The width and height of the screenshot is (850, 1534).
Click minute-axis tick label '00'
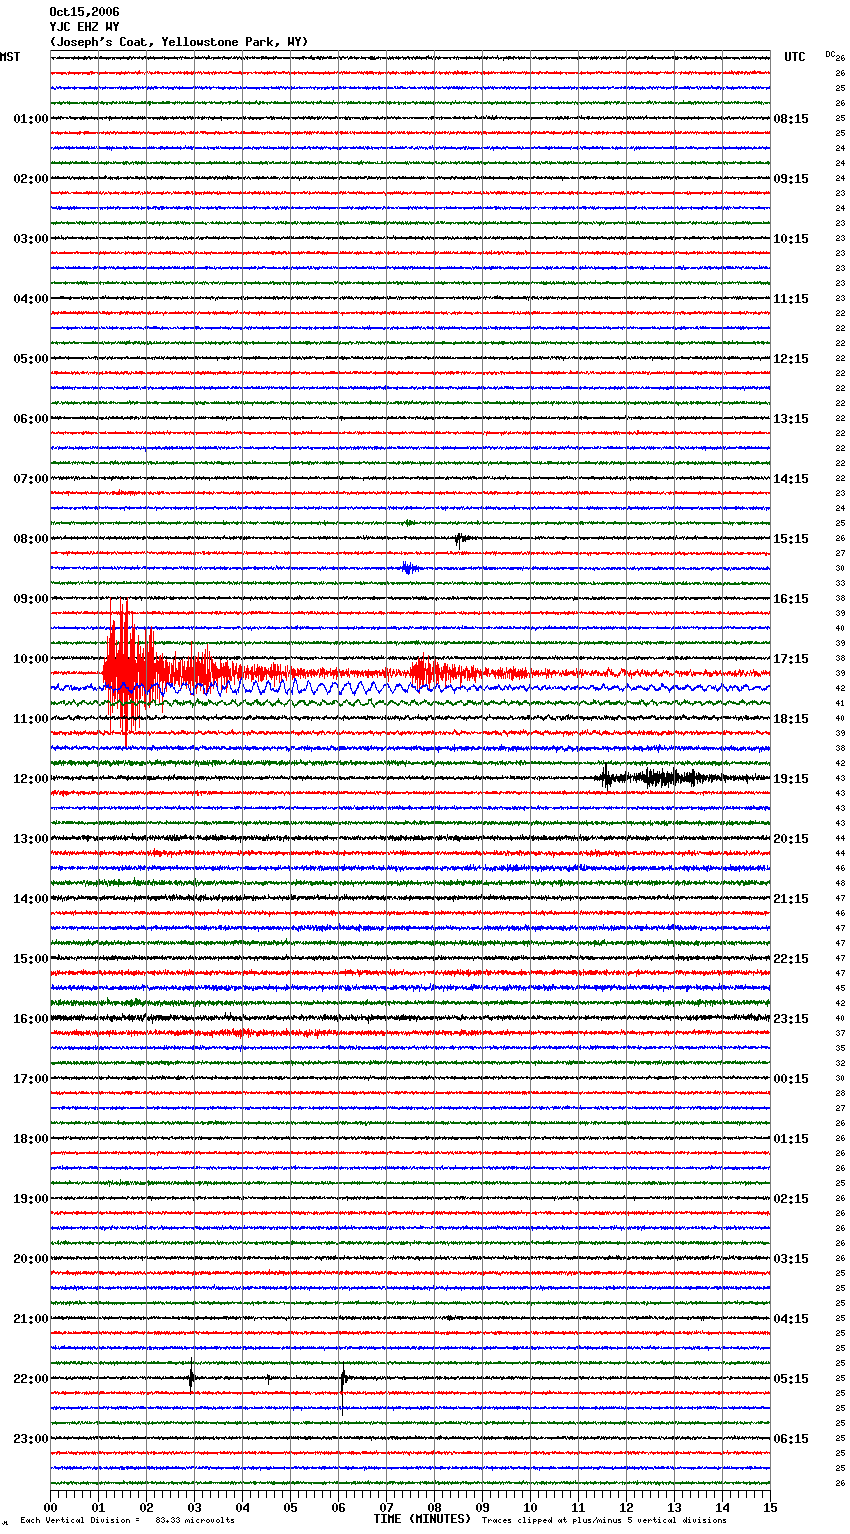click(50, 1507)
